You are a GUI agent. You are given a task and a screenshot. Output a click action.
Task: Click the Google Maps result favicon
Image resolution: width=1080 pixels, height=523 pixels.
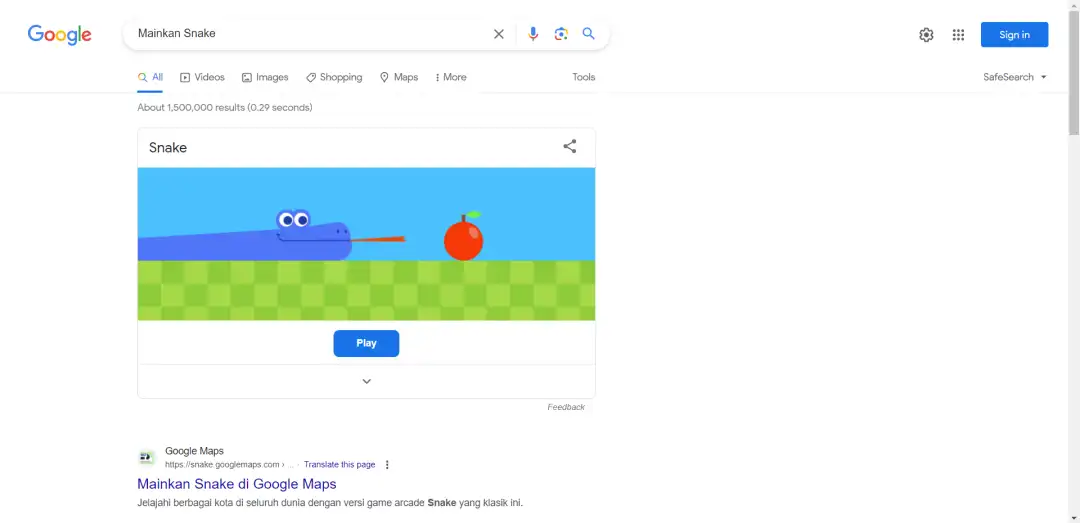tap(146, 458)
